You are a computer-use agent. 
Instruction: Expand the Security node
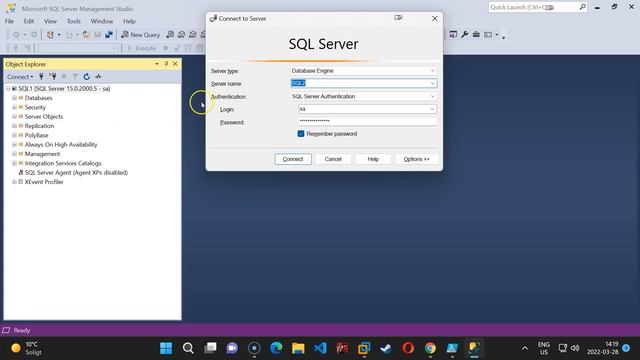pyautogui.click(x=14, y=107)
